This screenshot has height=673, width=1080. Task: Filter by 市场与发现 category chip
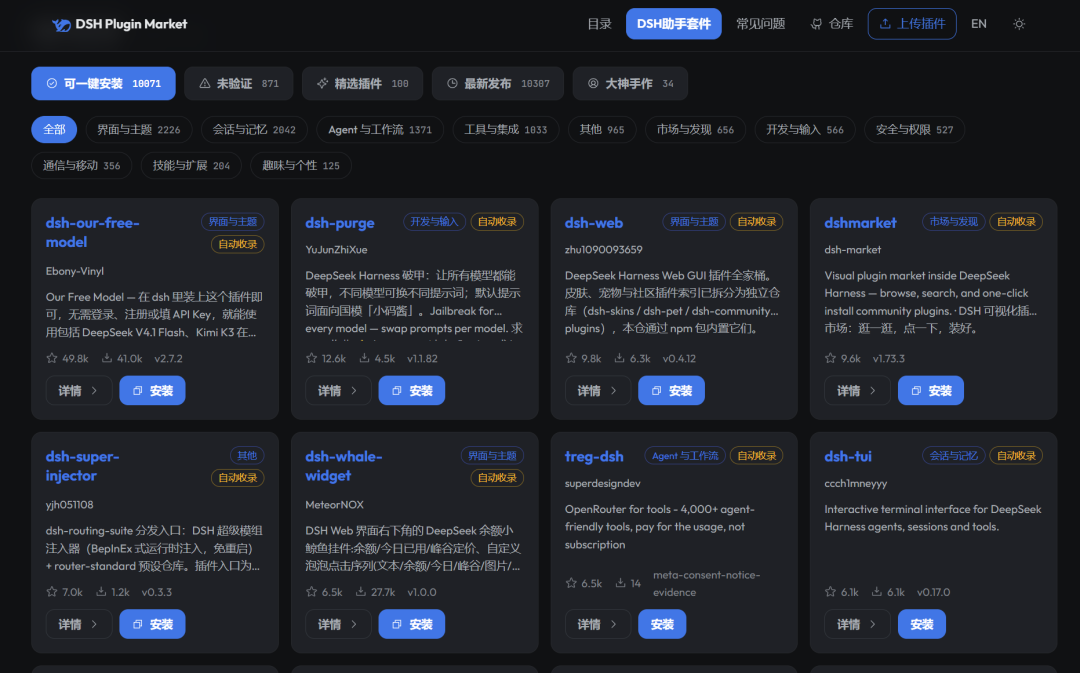(695, 130)
